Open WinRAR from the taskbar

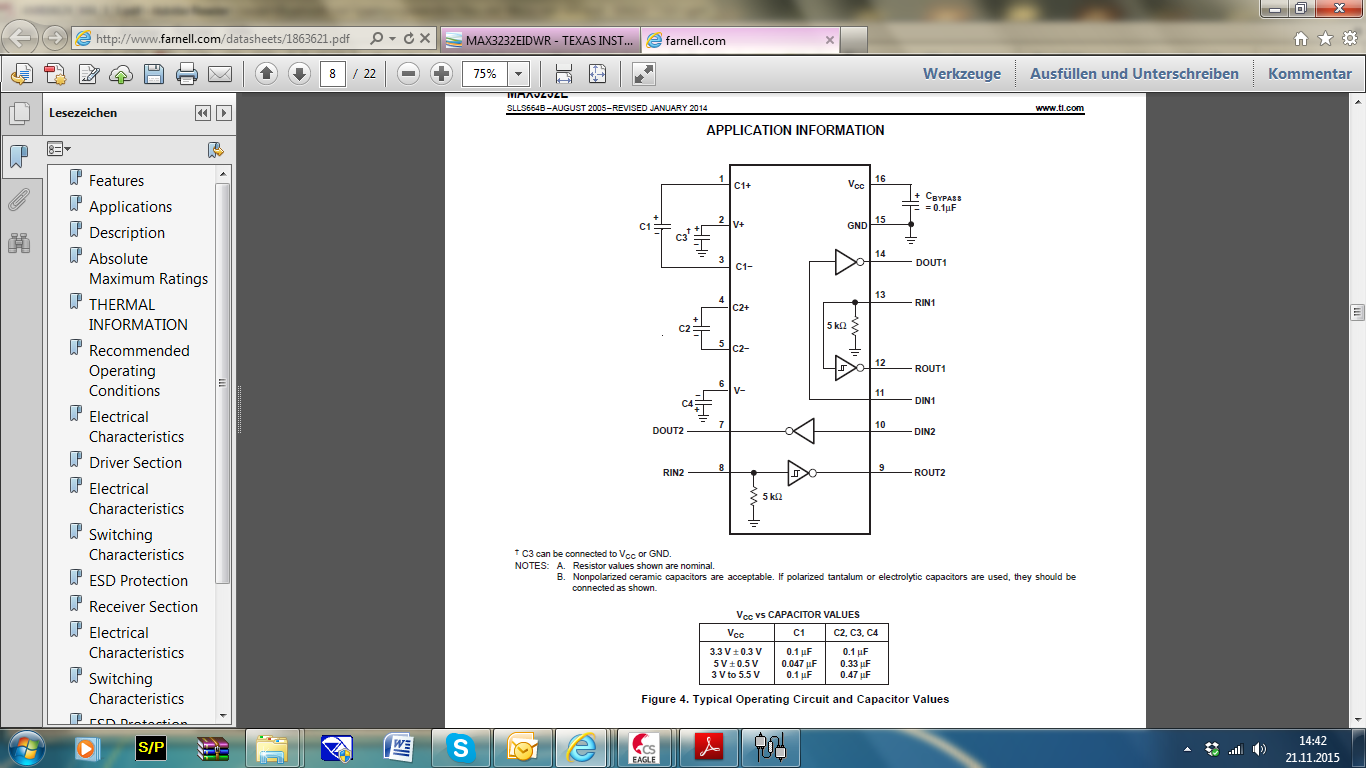(213, 747)
